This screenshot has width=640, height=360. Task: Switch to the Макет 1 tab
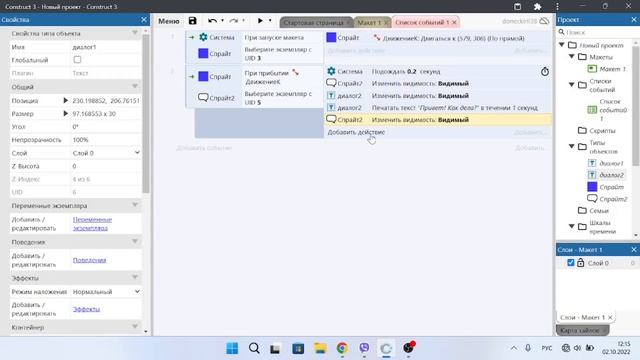point(369,22)
